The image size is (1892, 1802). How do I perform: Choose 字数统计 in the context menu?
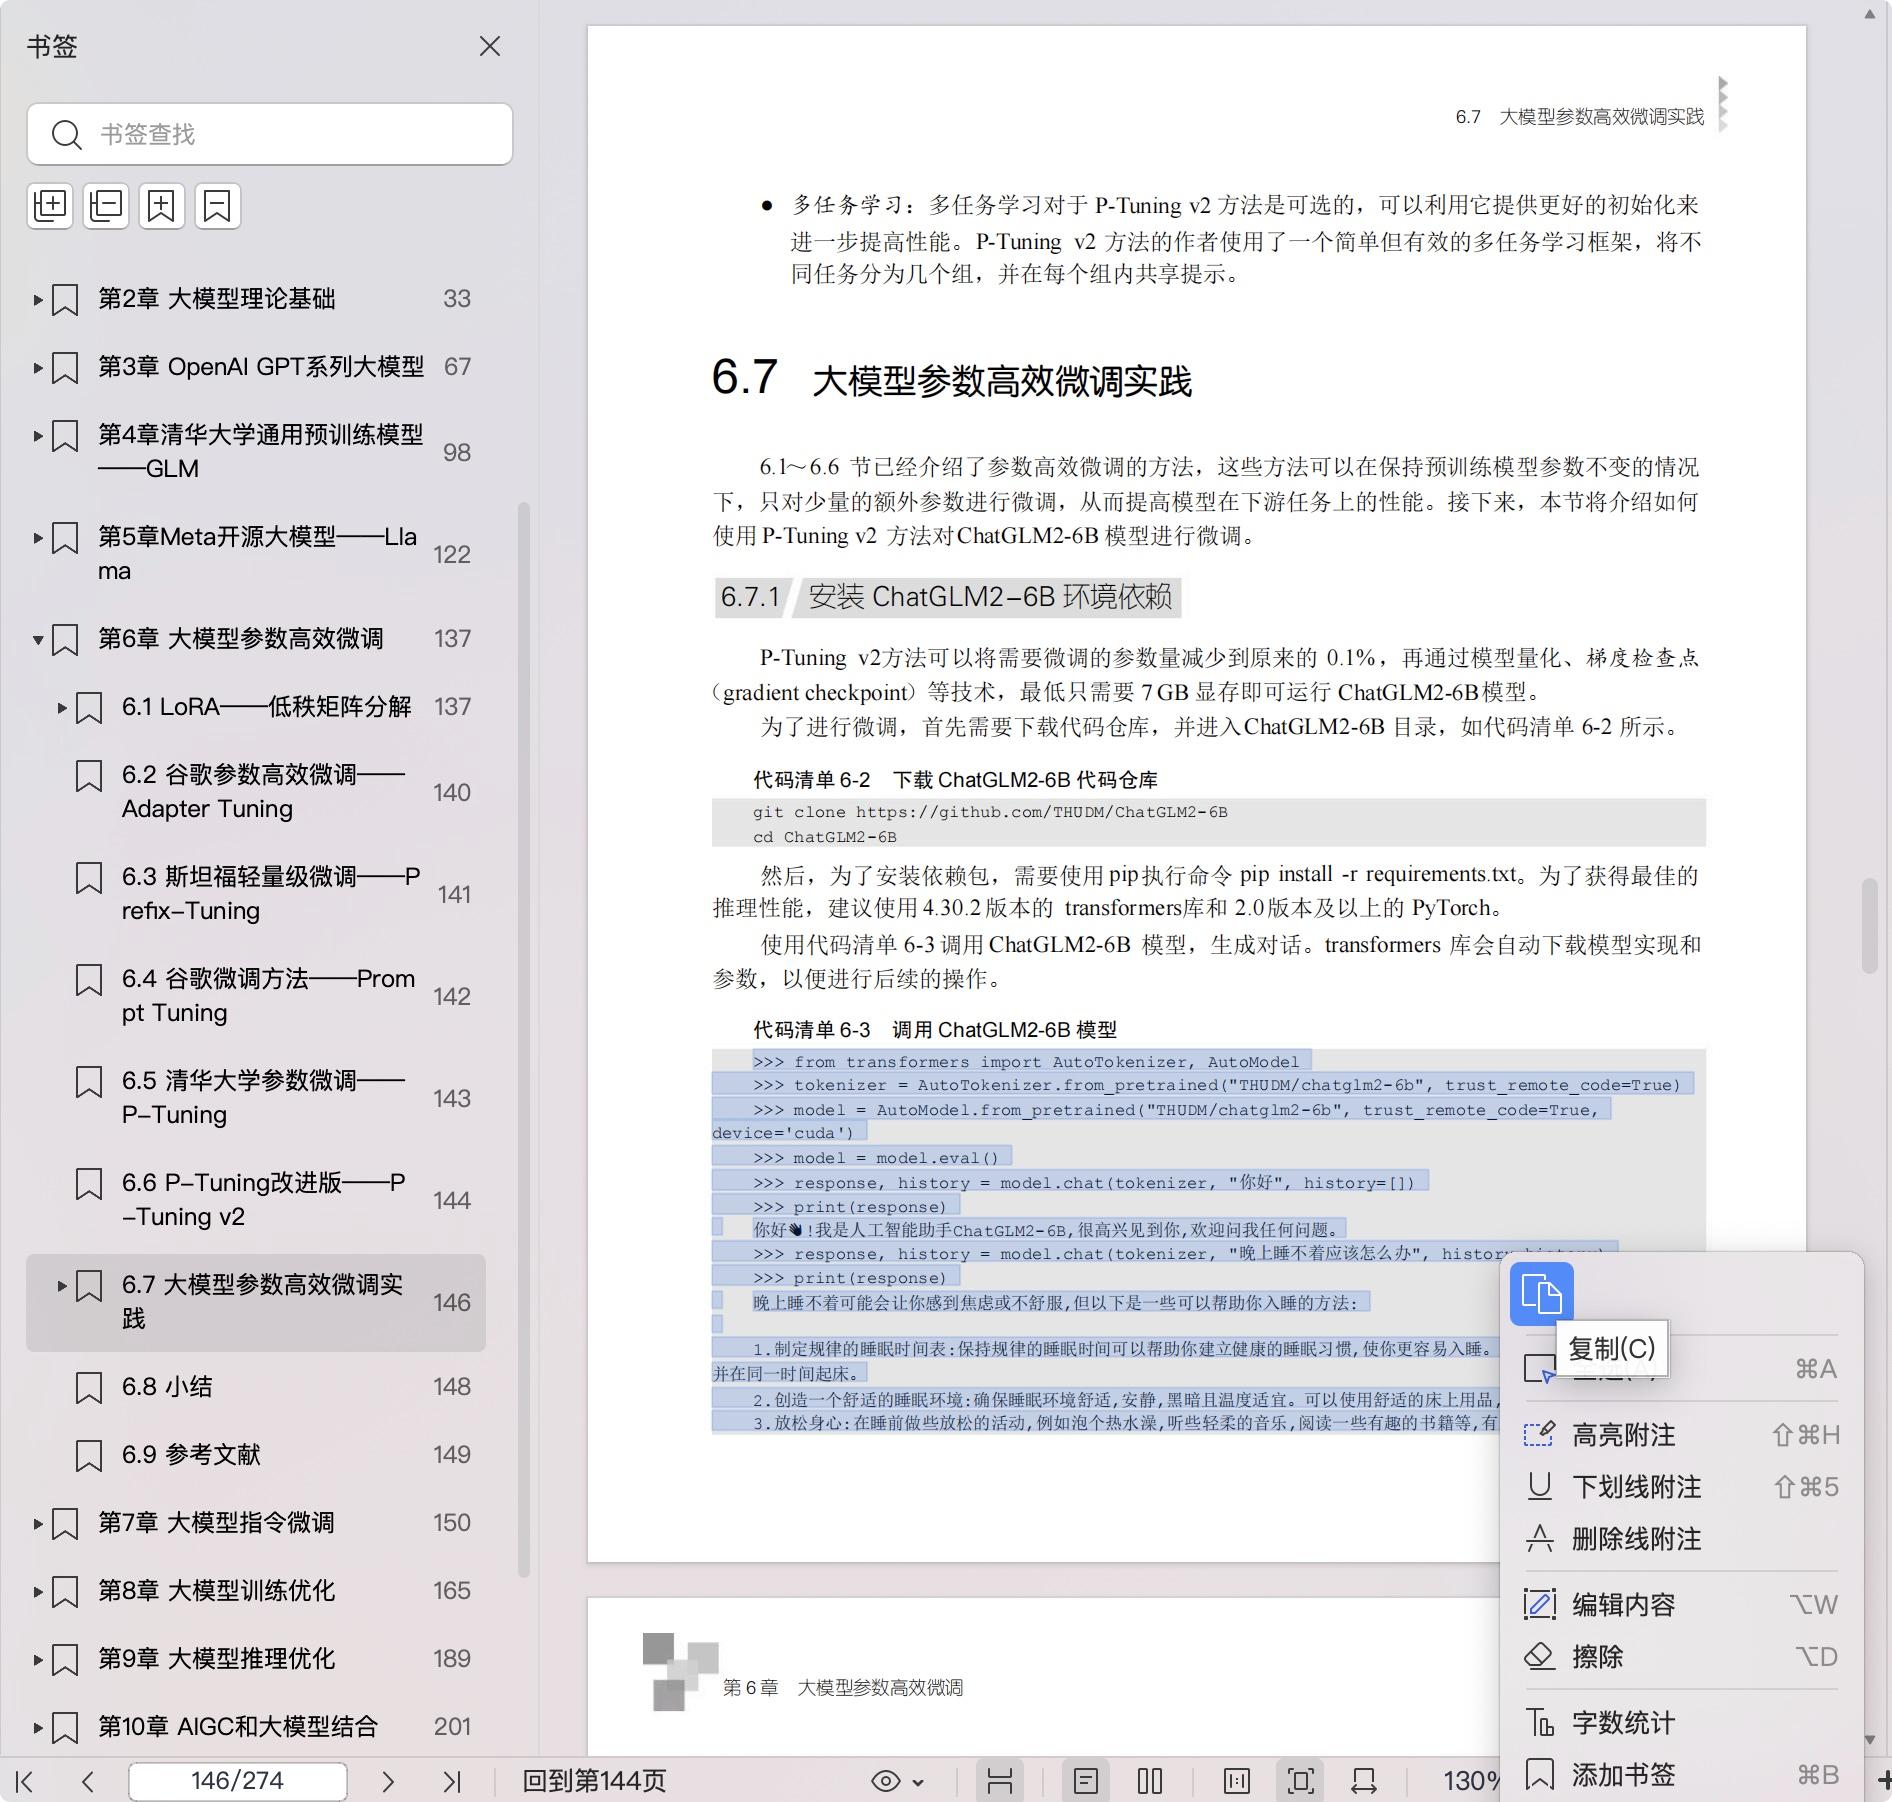pos(1623,1723)
